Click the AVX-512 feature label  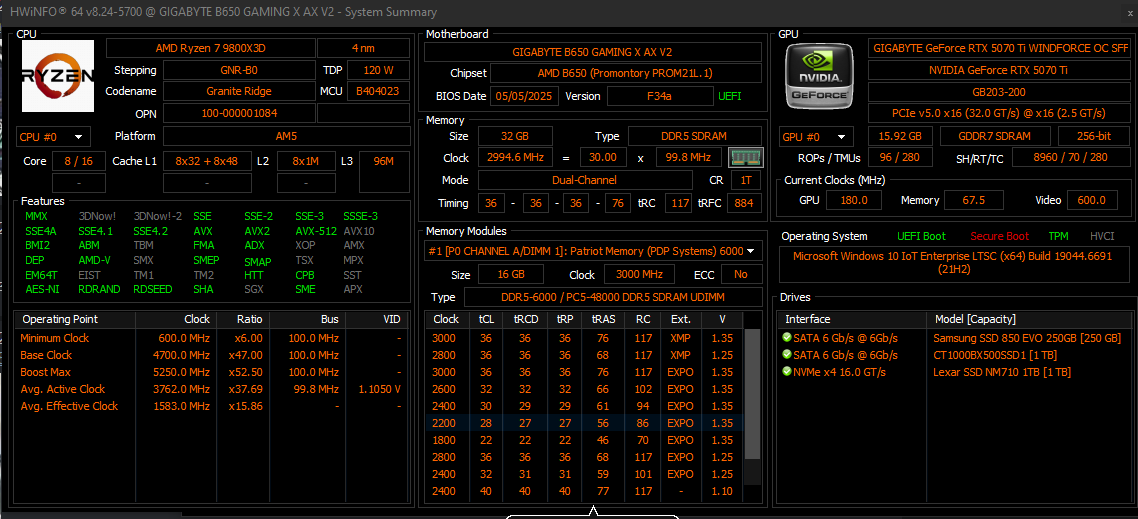point(316,232)
